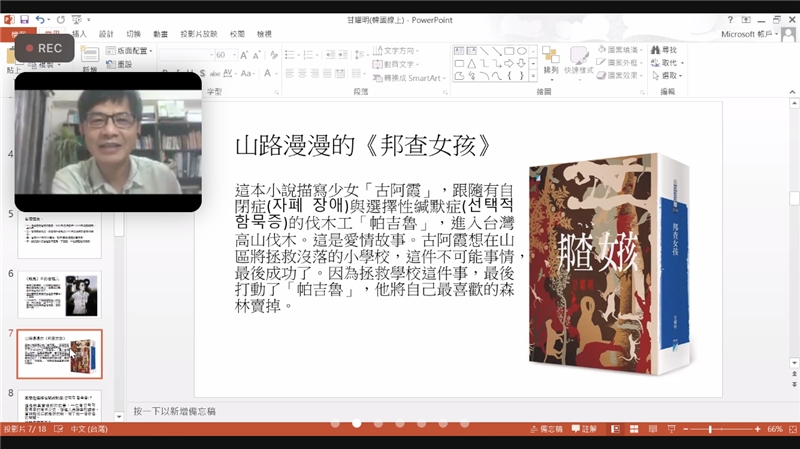The image size is (800, 449).
Task: Toggle text shadow S formatting
Action: 202,73
